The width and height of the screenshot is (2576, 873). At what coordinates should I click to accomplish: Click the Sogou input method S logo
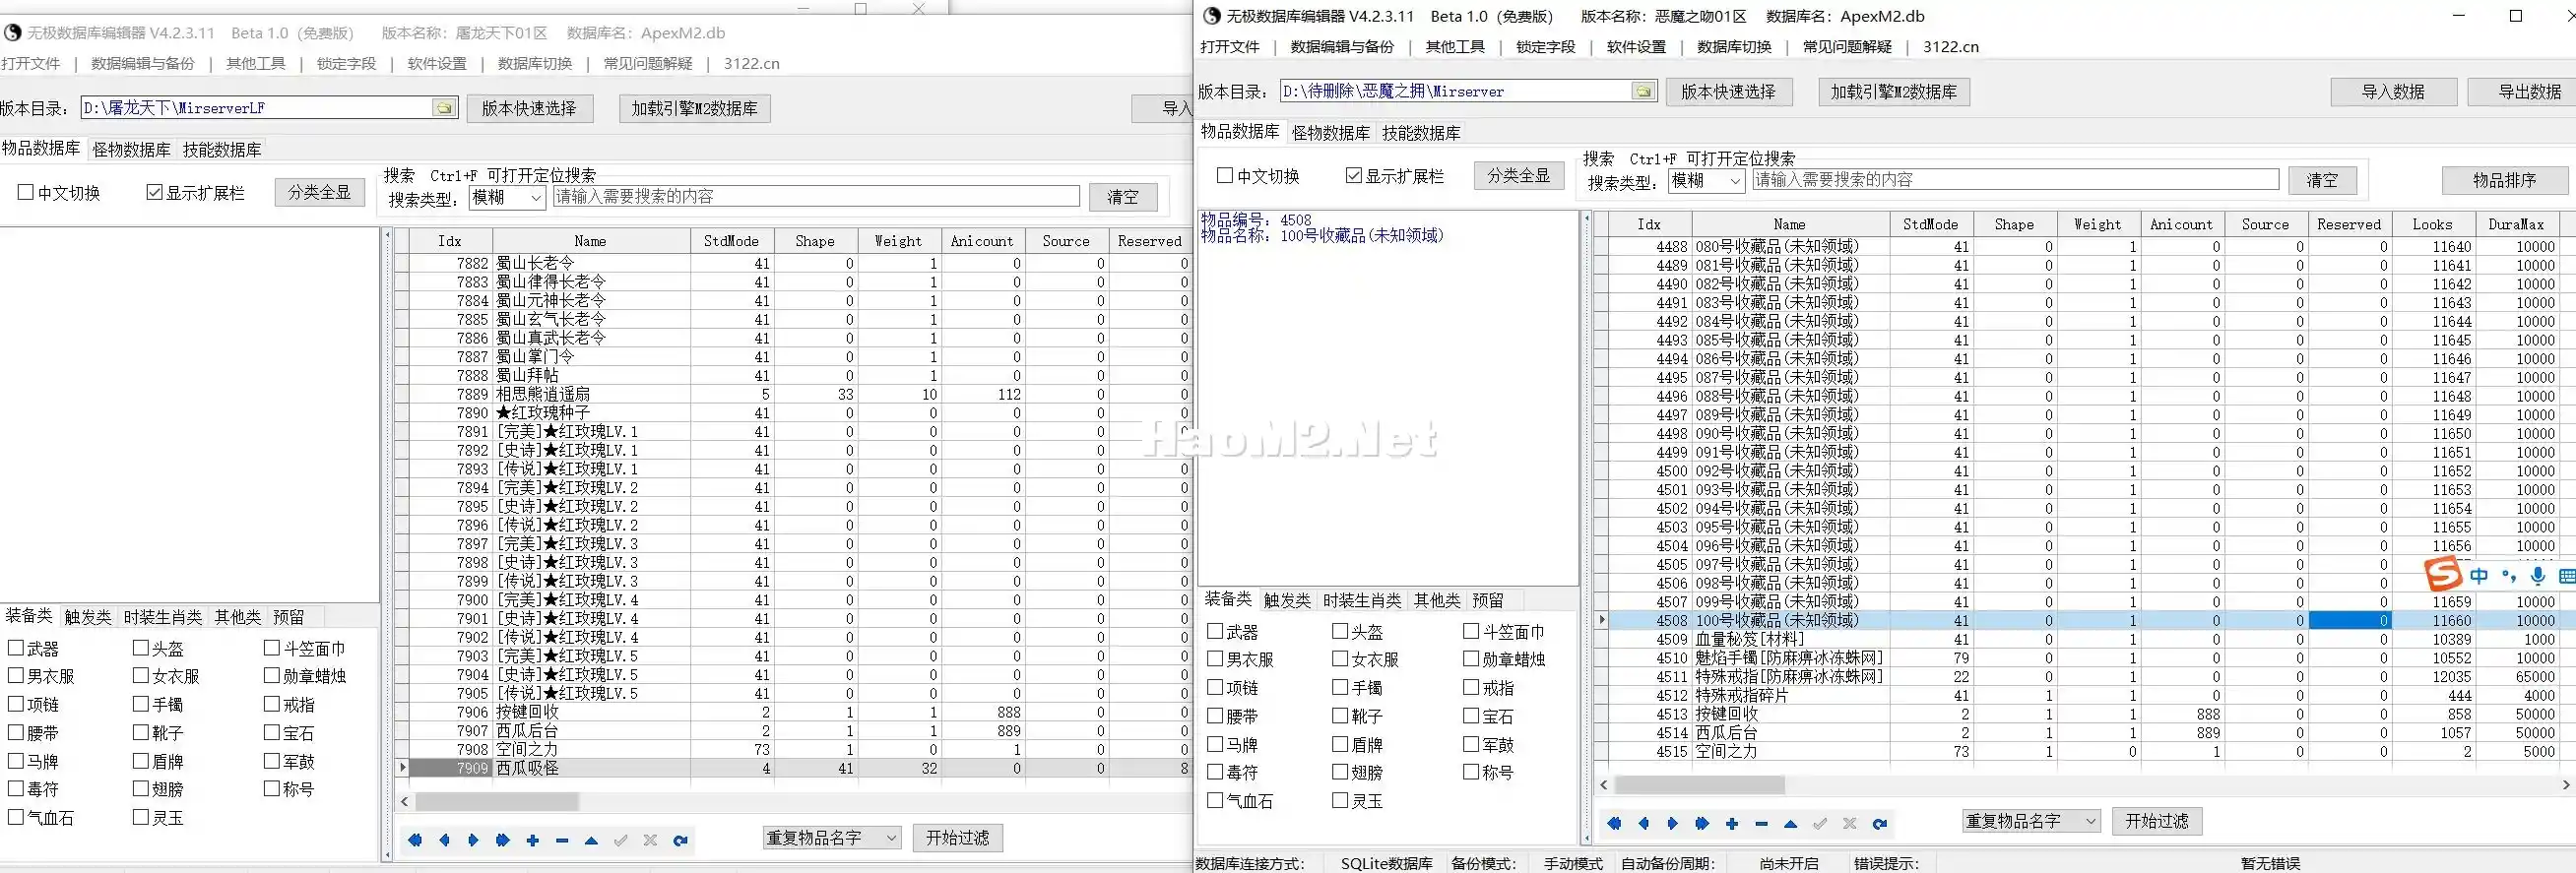pyautogui.click(x=2443, y=574)
